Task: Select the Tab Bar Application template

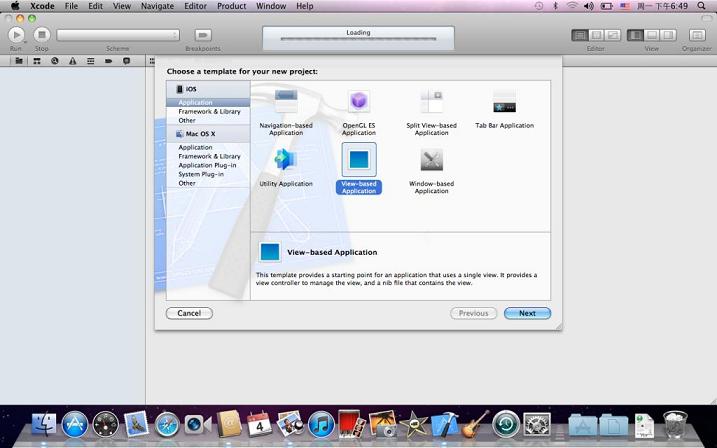Action: (x=504, y=101)
